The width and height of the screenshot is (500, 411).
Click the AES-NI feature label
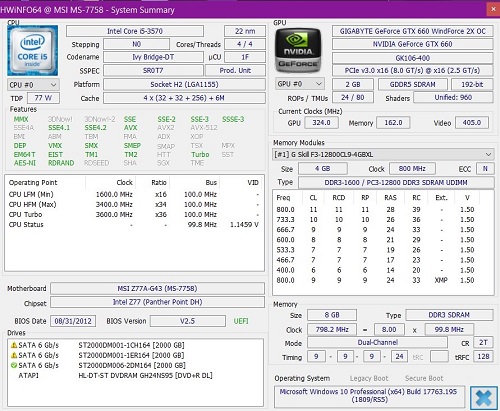[25, 163]
